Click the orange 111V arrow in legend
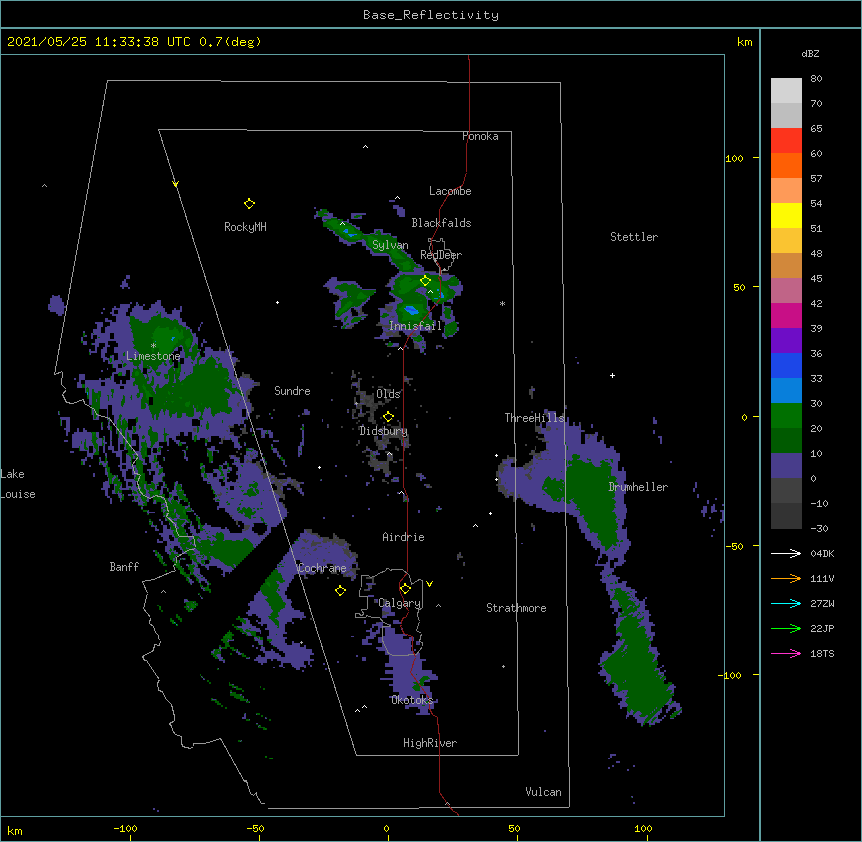Image resolution: width=862 pixels, height=842 pixels. [786, 578]
